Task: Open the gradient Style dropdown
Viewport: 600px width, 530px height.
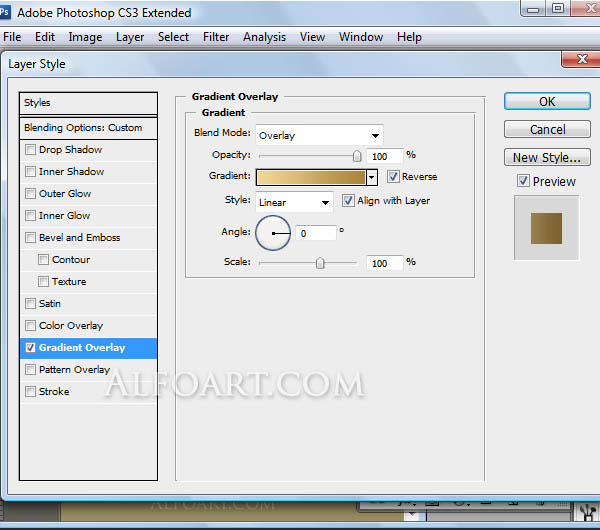Action: [x=294, y=202]
